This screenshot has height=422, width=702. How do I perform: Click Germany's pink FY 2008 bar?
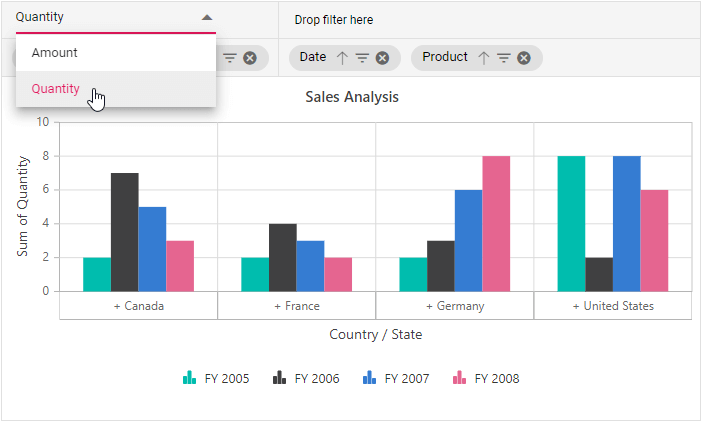(x=496, y=223)
